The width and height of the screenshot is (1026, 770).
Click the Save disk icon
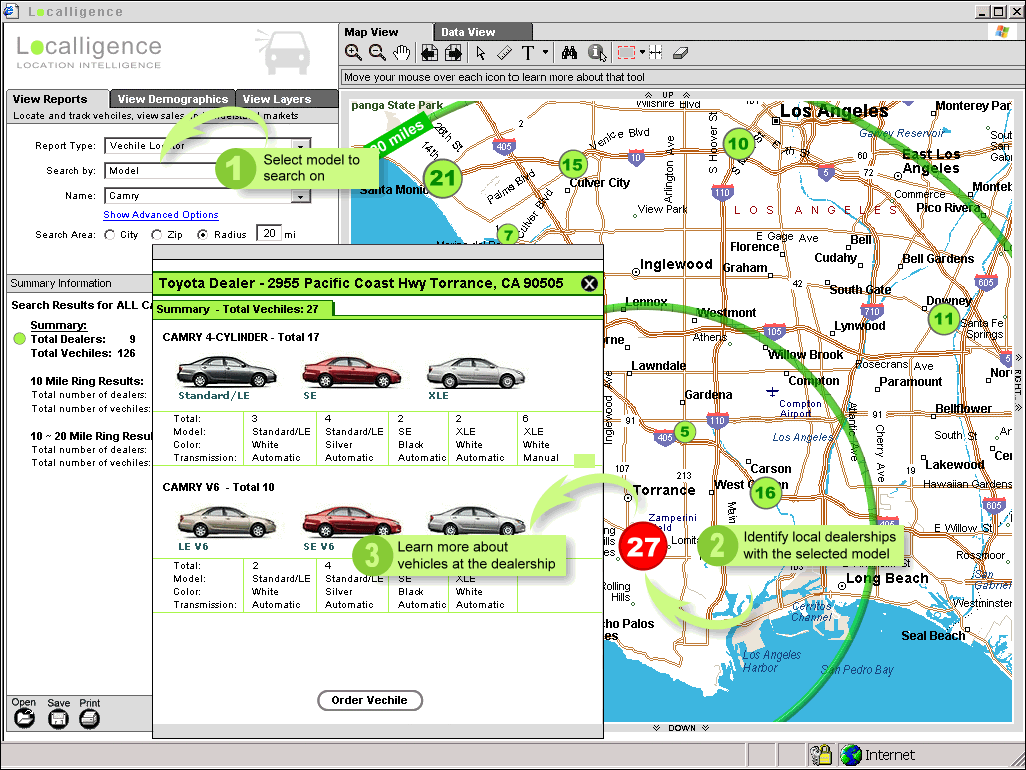point(58,719)
